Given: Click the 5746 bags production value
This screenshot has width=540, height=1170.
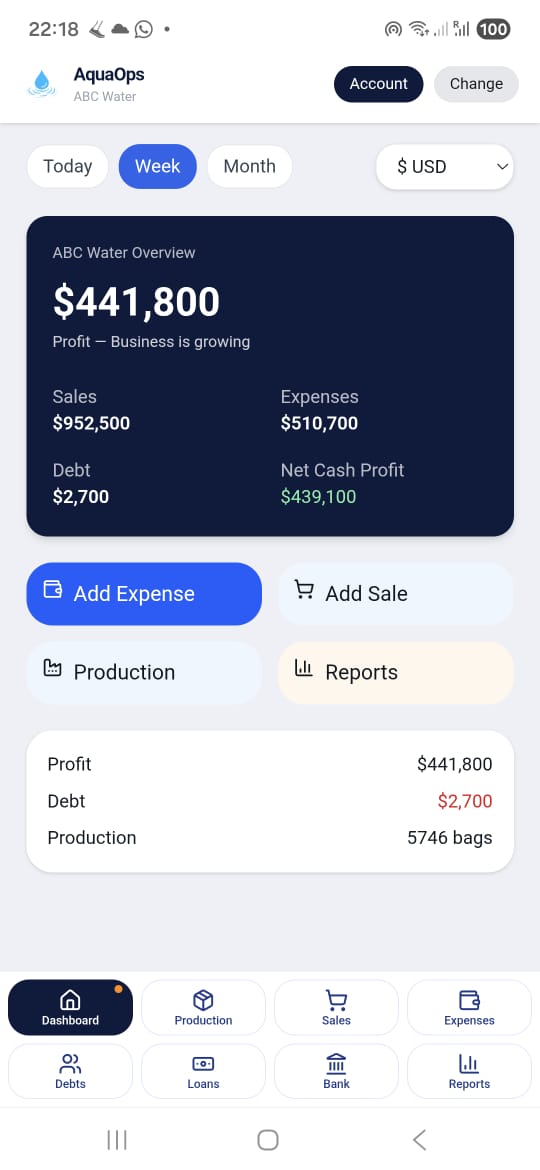Looking at the screenshot, I should tap(450, 838).
